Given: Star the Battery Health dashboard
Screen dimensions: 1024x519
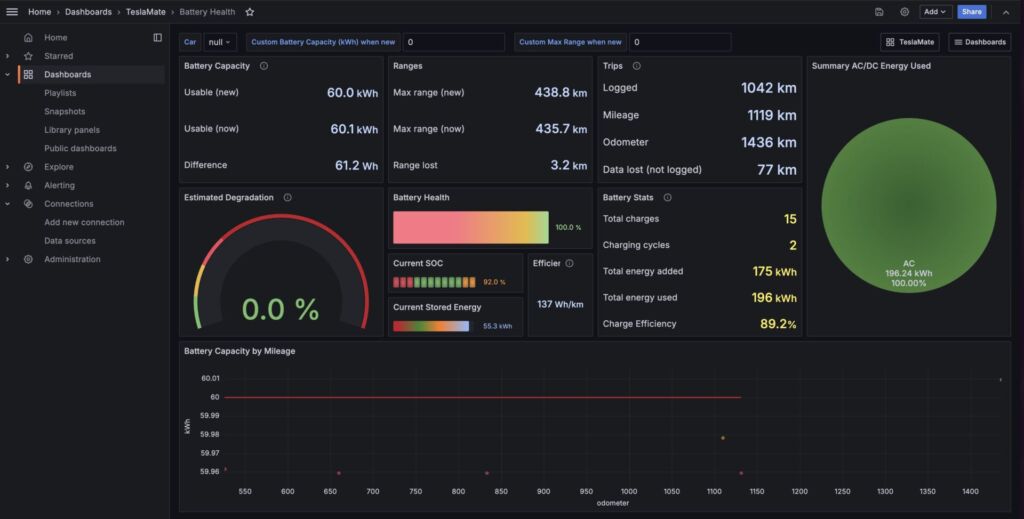Looking at the screenshot, I should (250, 12).
